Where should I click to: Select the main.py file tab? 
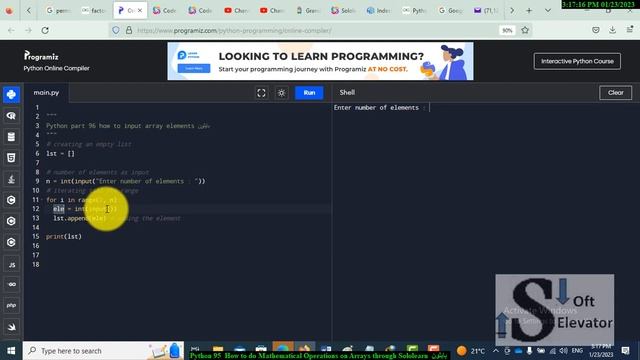click(x=46, y=93)
